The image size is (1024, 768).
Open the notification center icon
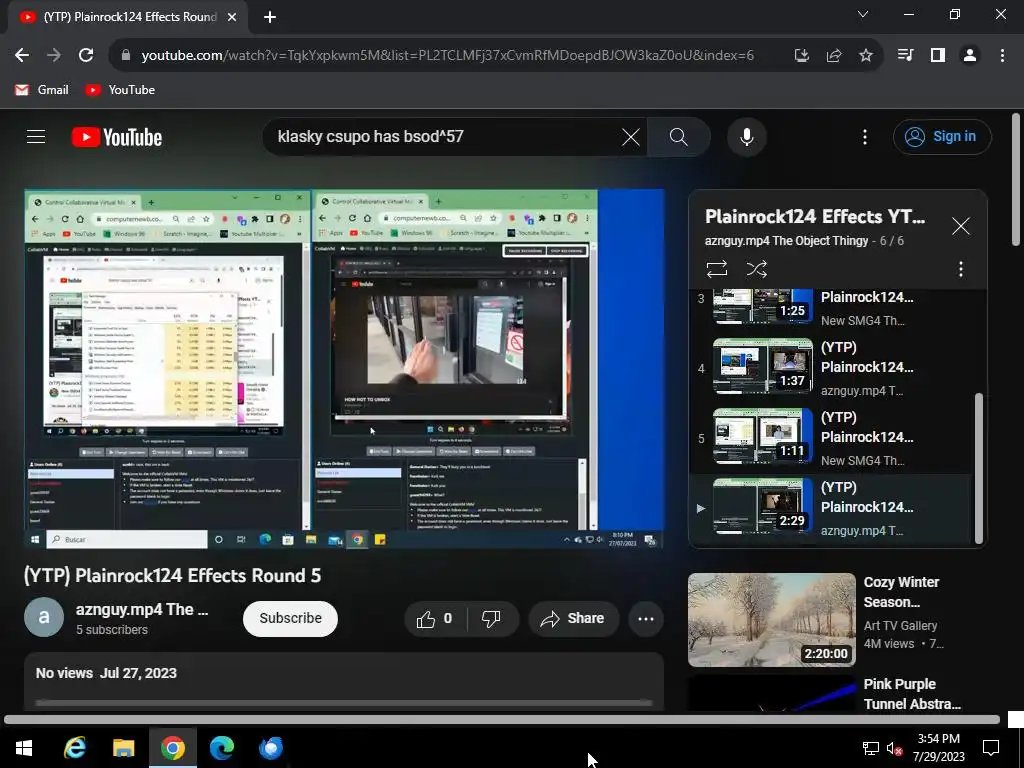tap(991, 748)
